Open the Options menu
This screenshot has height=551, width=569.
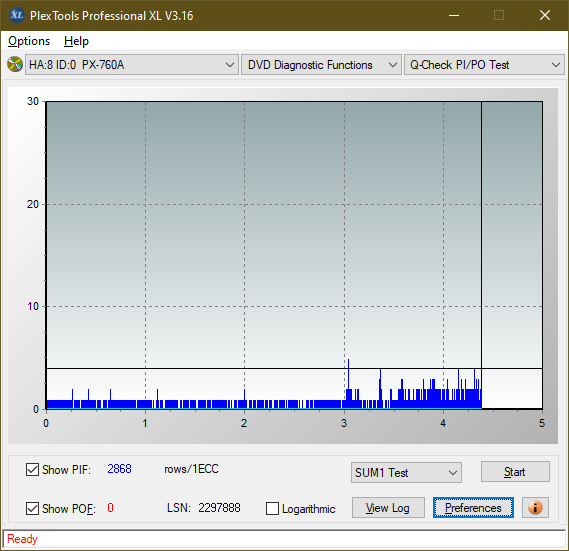pos(29,41)
